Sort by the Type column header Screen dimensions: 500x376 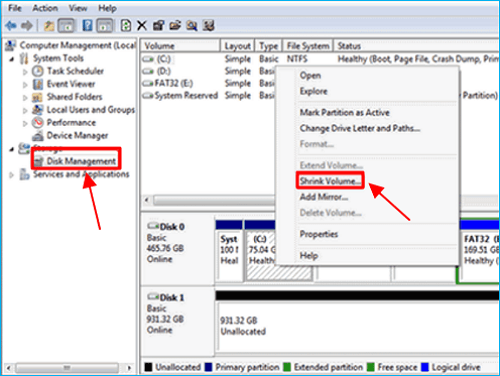point(269,46)
